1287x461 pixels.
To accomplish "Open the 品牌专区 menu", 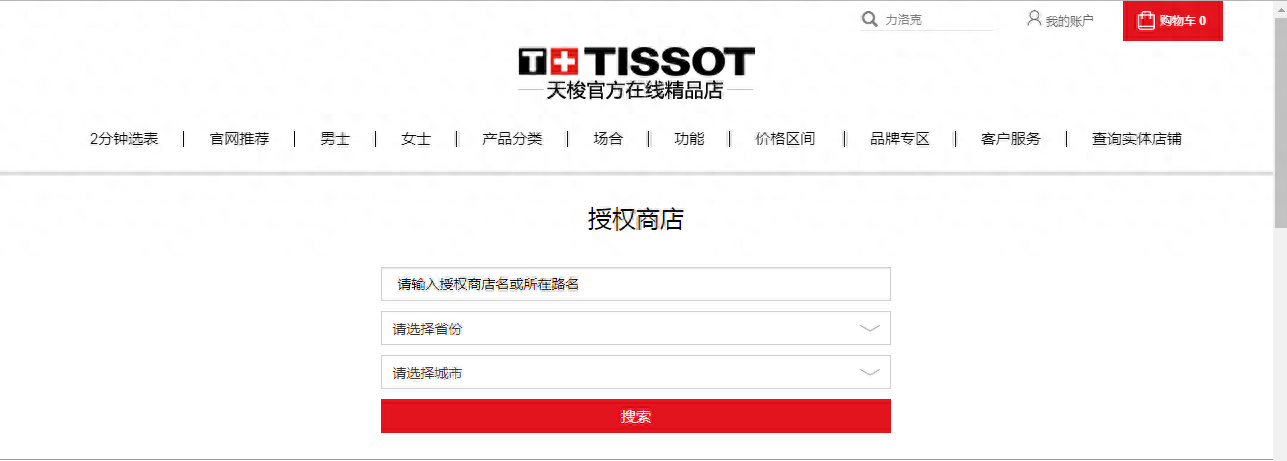I will click(900, 139).
